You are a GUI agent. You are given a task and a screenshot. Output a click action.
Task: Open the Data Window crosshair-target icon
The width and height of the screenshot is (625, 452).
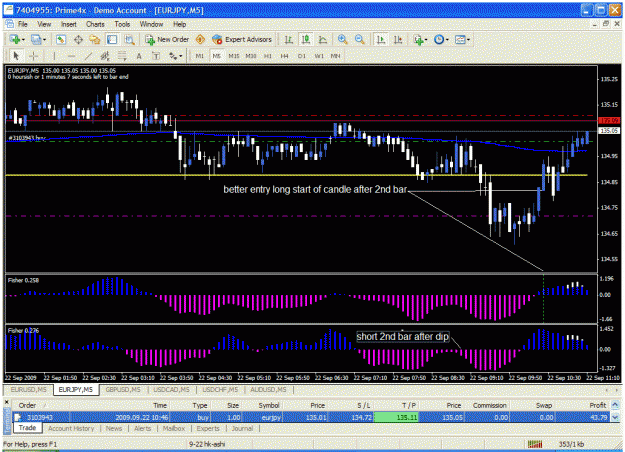[x=78, y=39]
